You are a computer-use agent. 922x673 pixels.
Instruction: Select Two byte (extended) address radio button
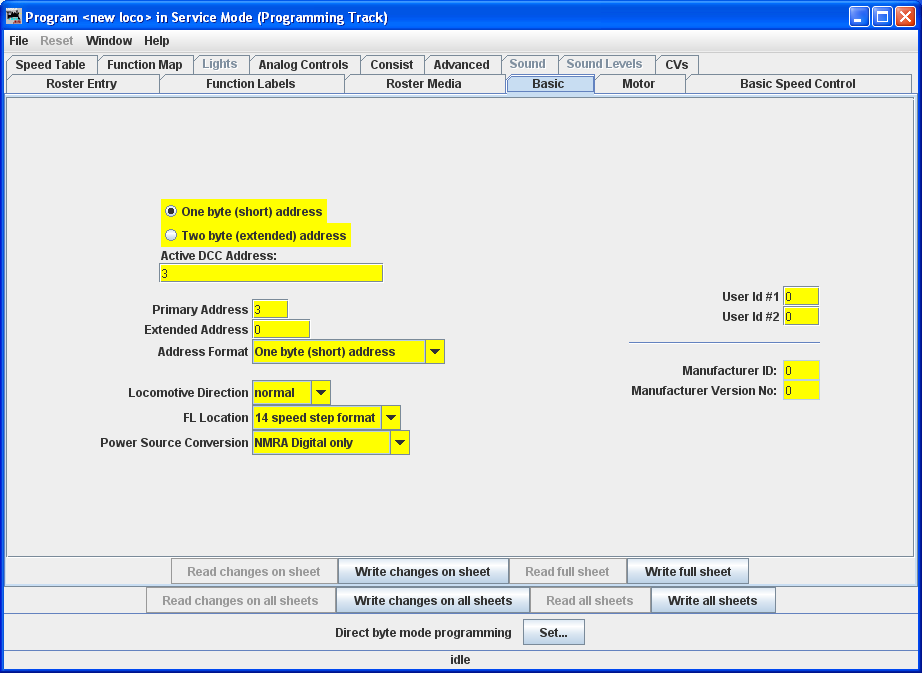click(171, 236)
